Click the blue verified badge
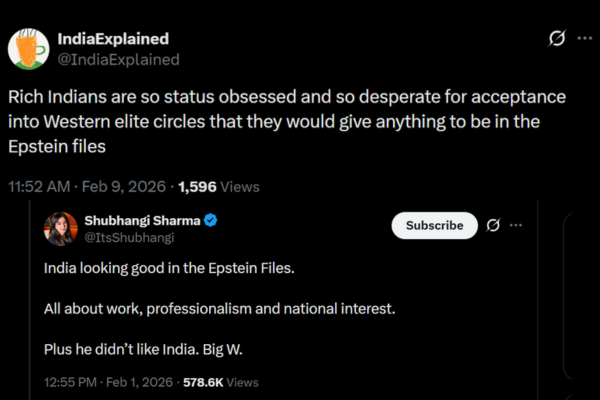 point(212,220)
